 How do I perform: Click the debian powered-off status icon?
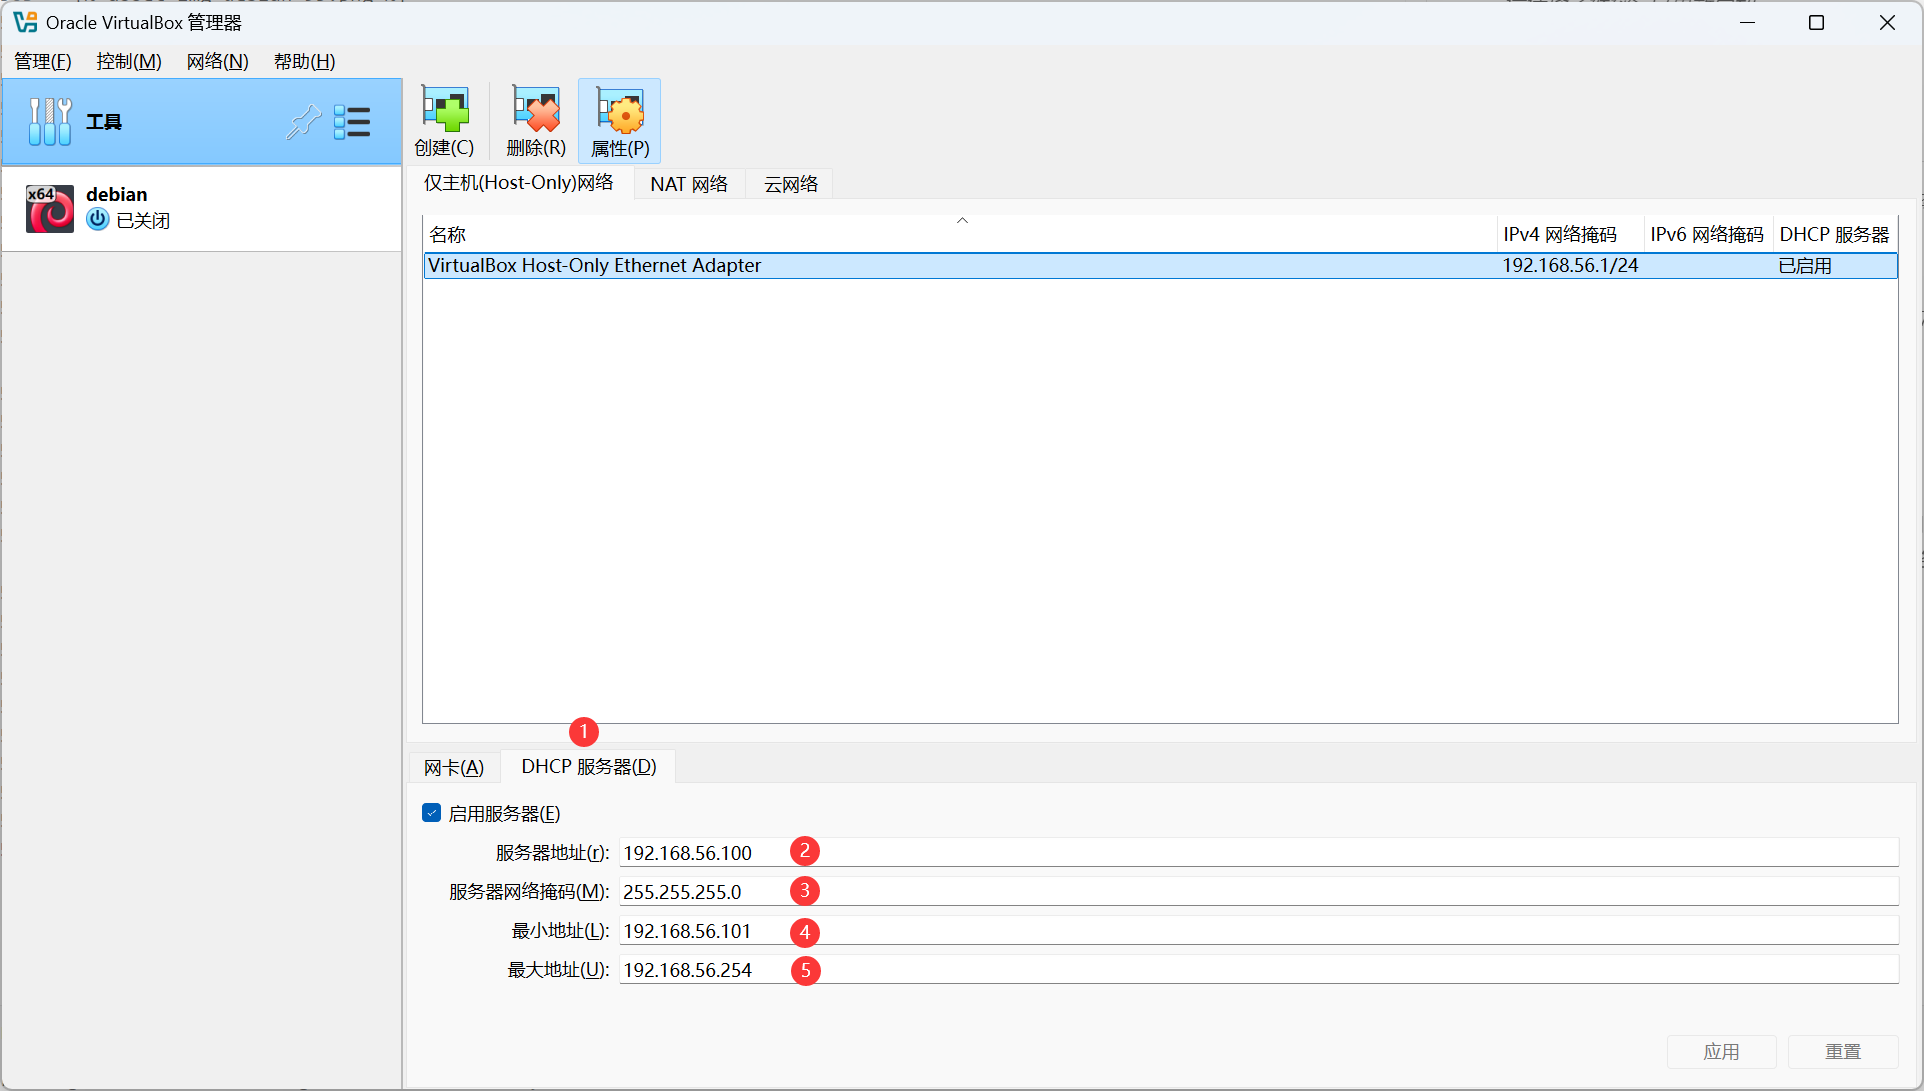tap(98, 220)
